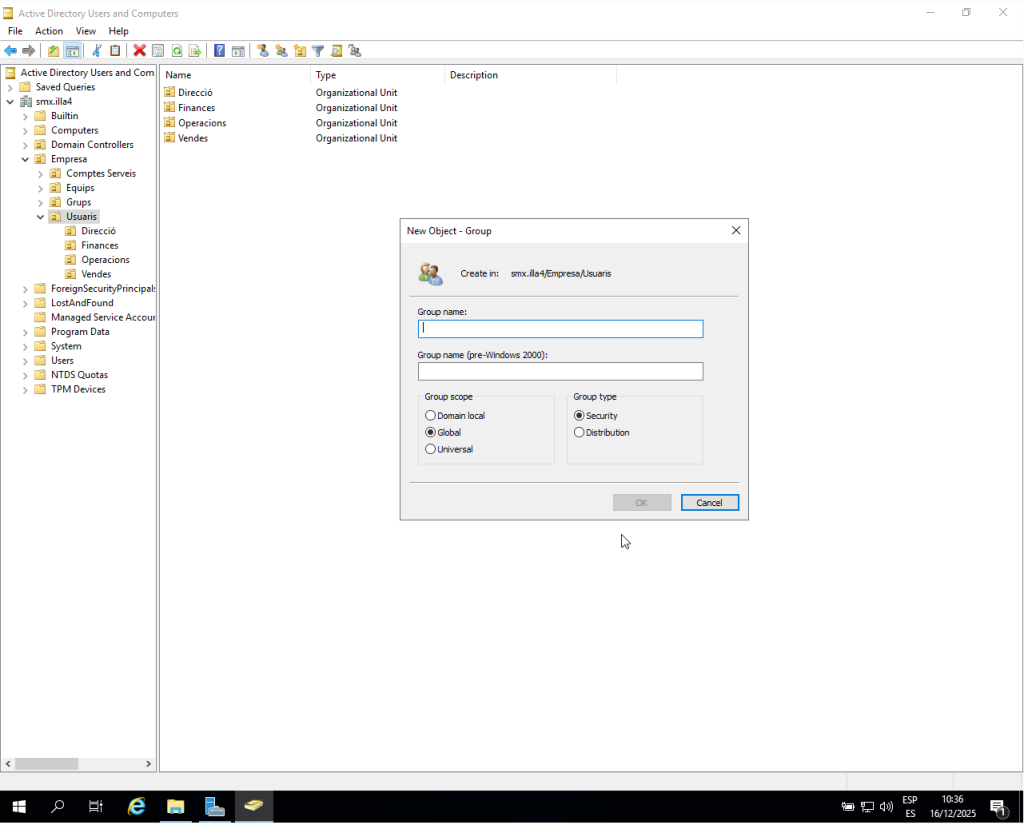Select the Domain local group scope
1024x825 pixels.
tap(431, 416)
